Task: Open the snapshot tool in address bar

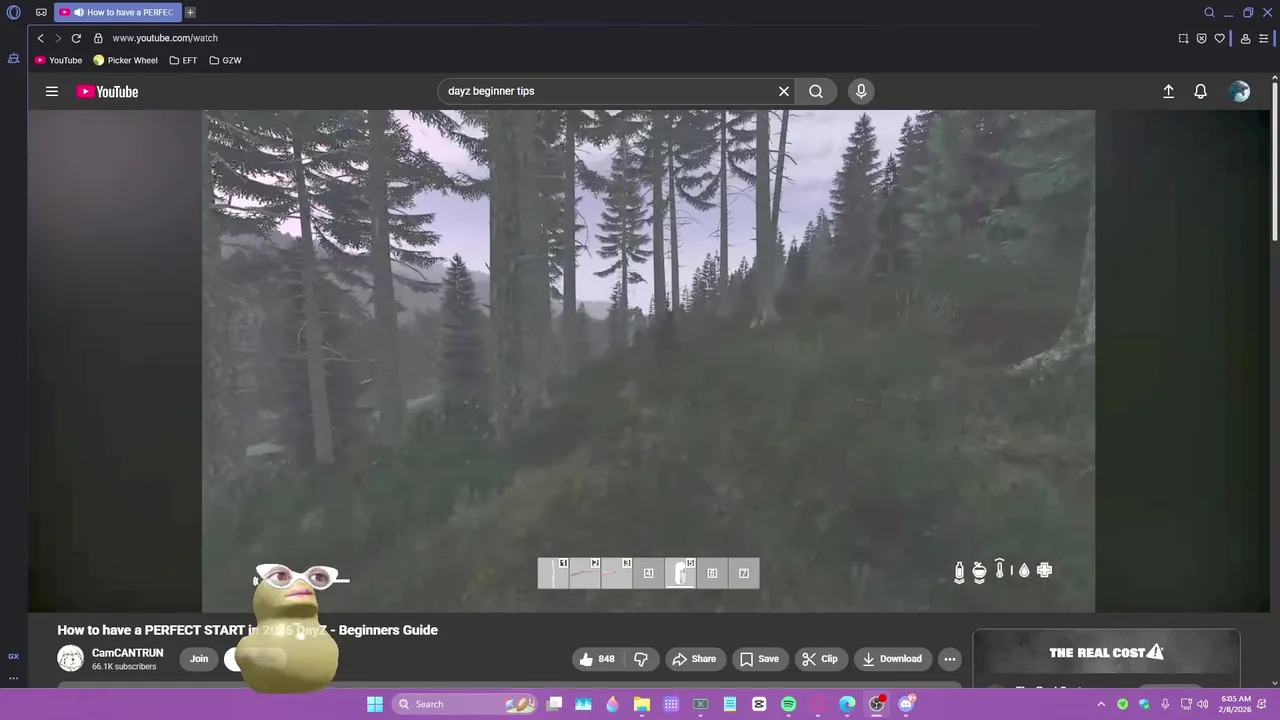Action: pos(1183,38)
